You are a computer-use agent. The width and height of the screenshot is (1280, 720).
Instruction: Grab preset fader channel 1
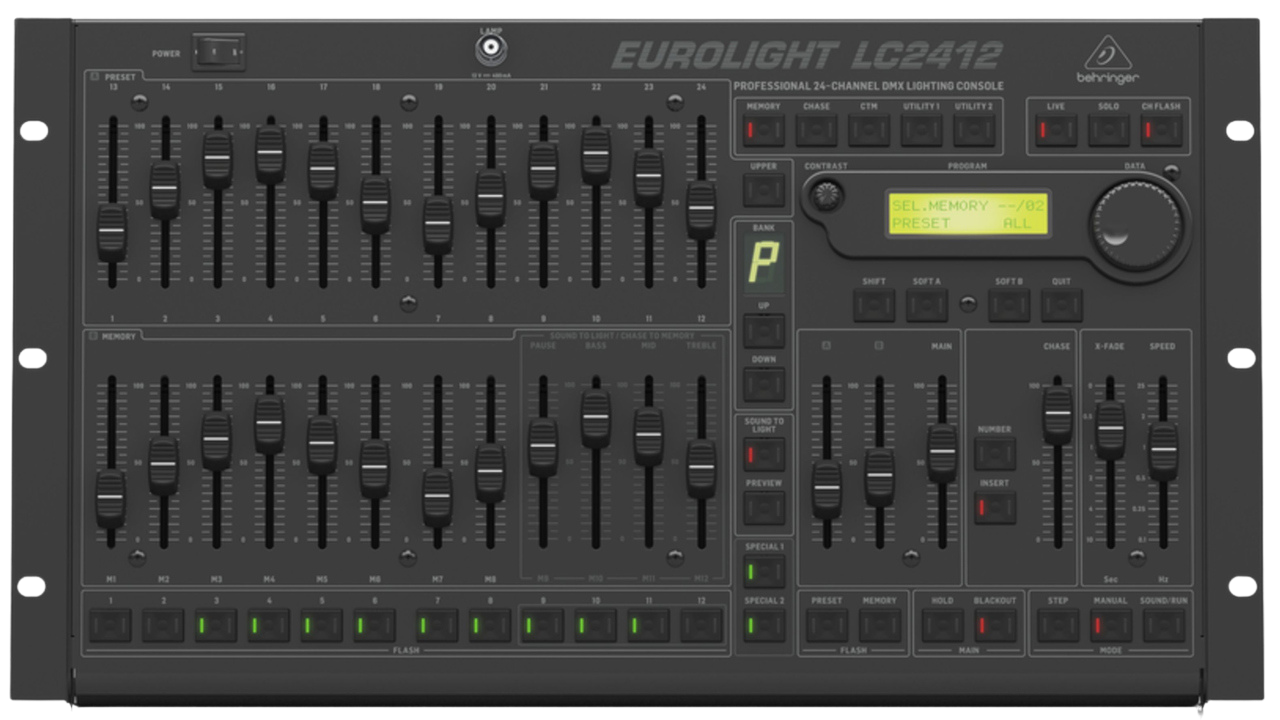pyautogui.click(x=112, y=232)
